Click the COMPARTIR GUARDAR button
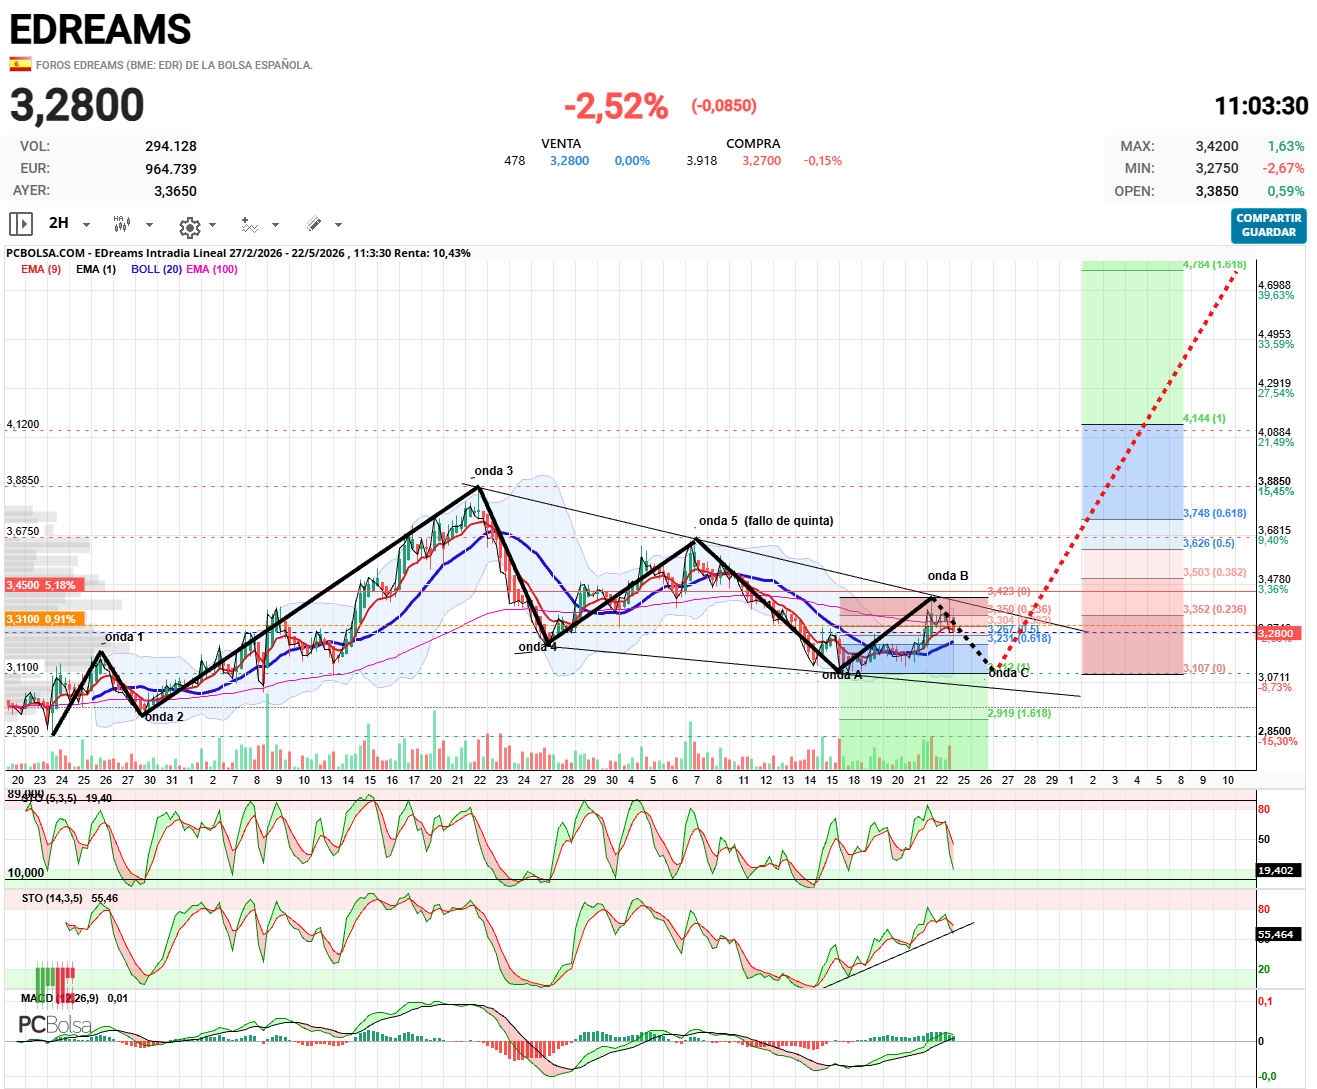This screenshot has height=1089, width=1317. pos(1269,225)
